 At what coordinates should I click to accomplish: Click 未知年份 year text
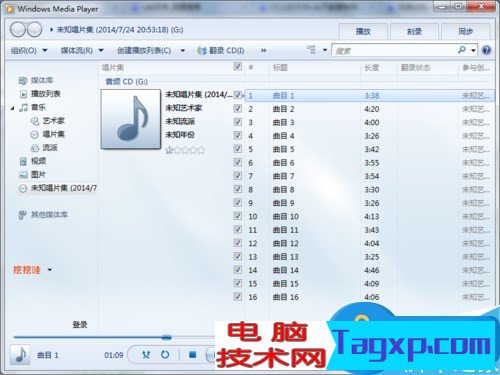180,135
